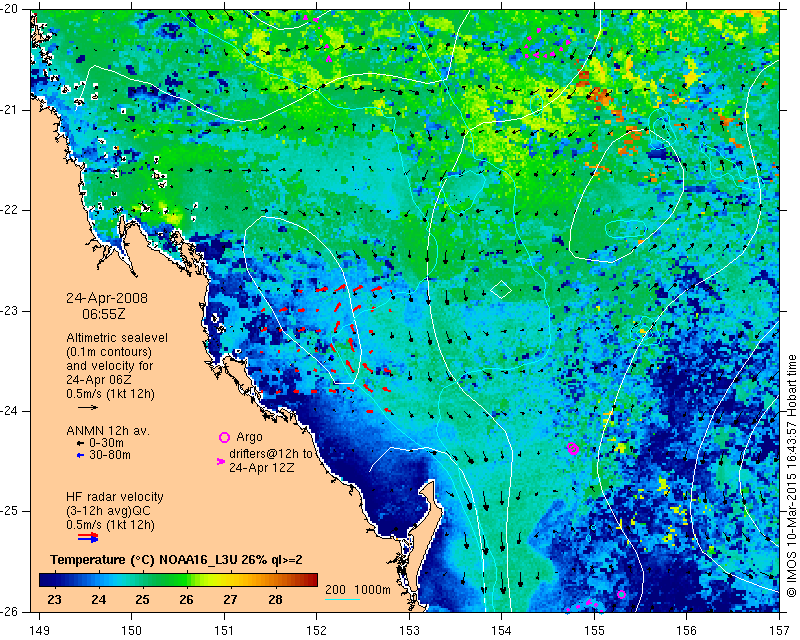Click the longitude axis label 157

(780, 631)
